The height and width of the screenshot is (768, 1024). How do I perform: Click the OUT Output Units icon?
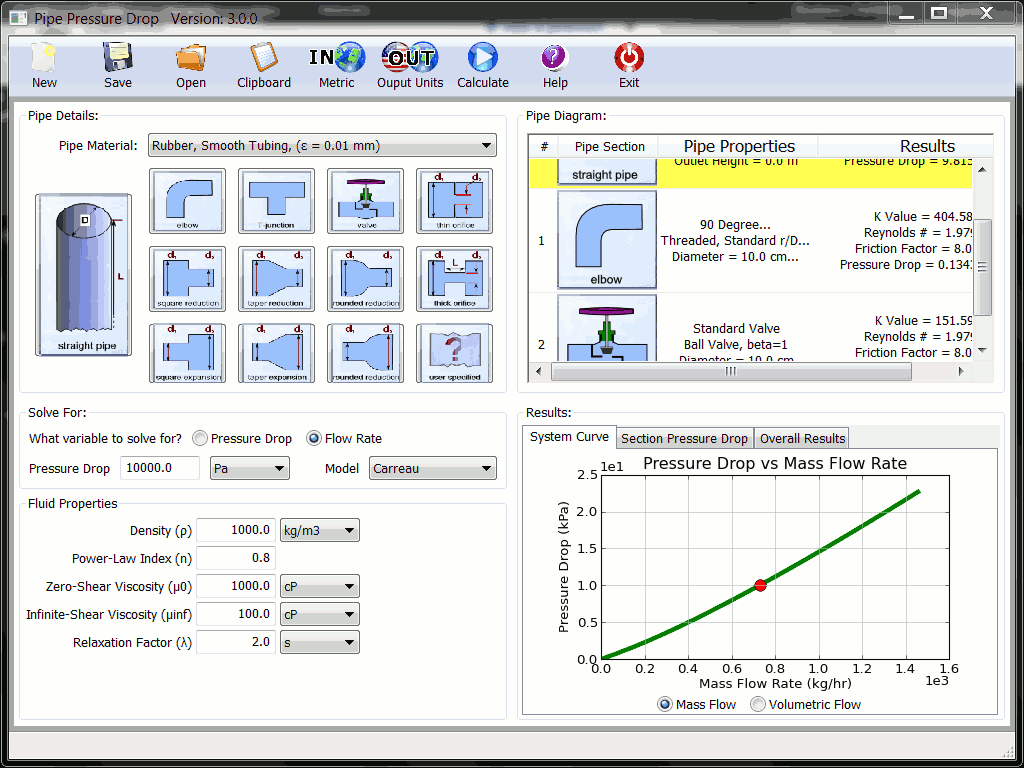click(x=410, y=58)
